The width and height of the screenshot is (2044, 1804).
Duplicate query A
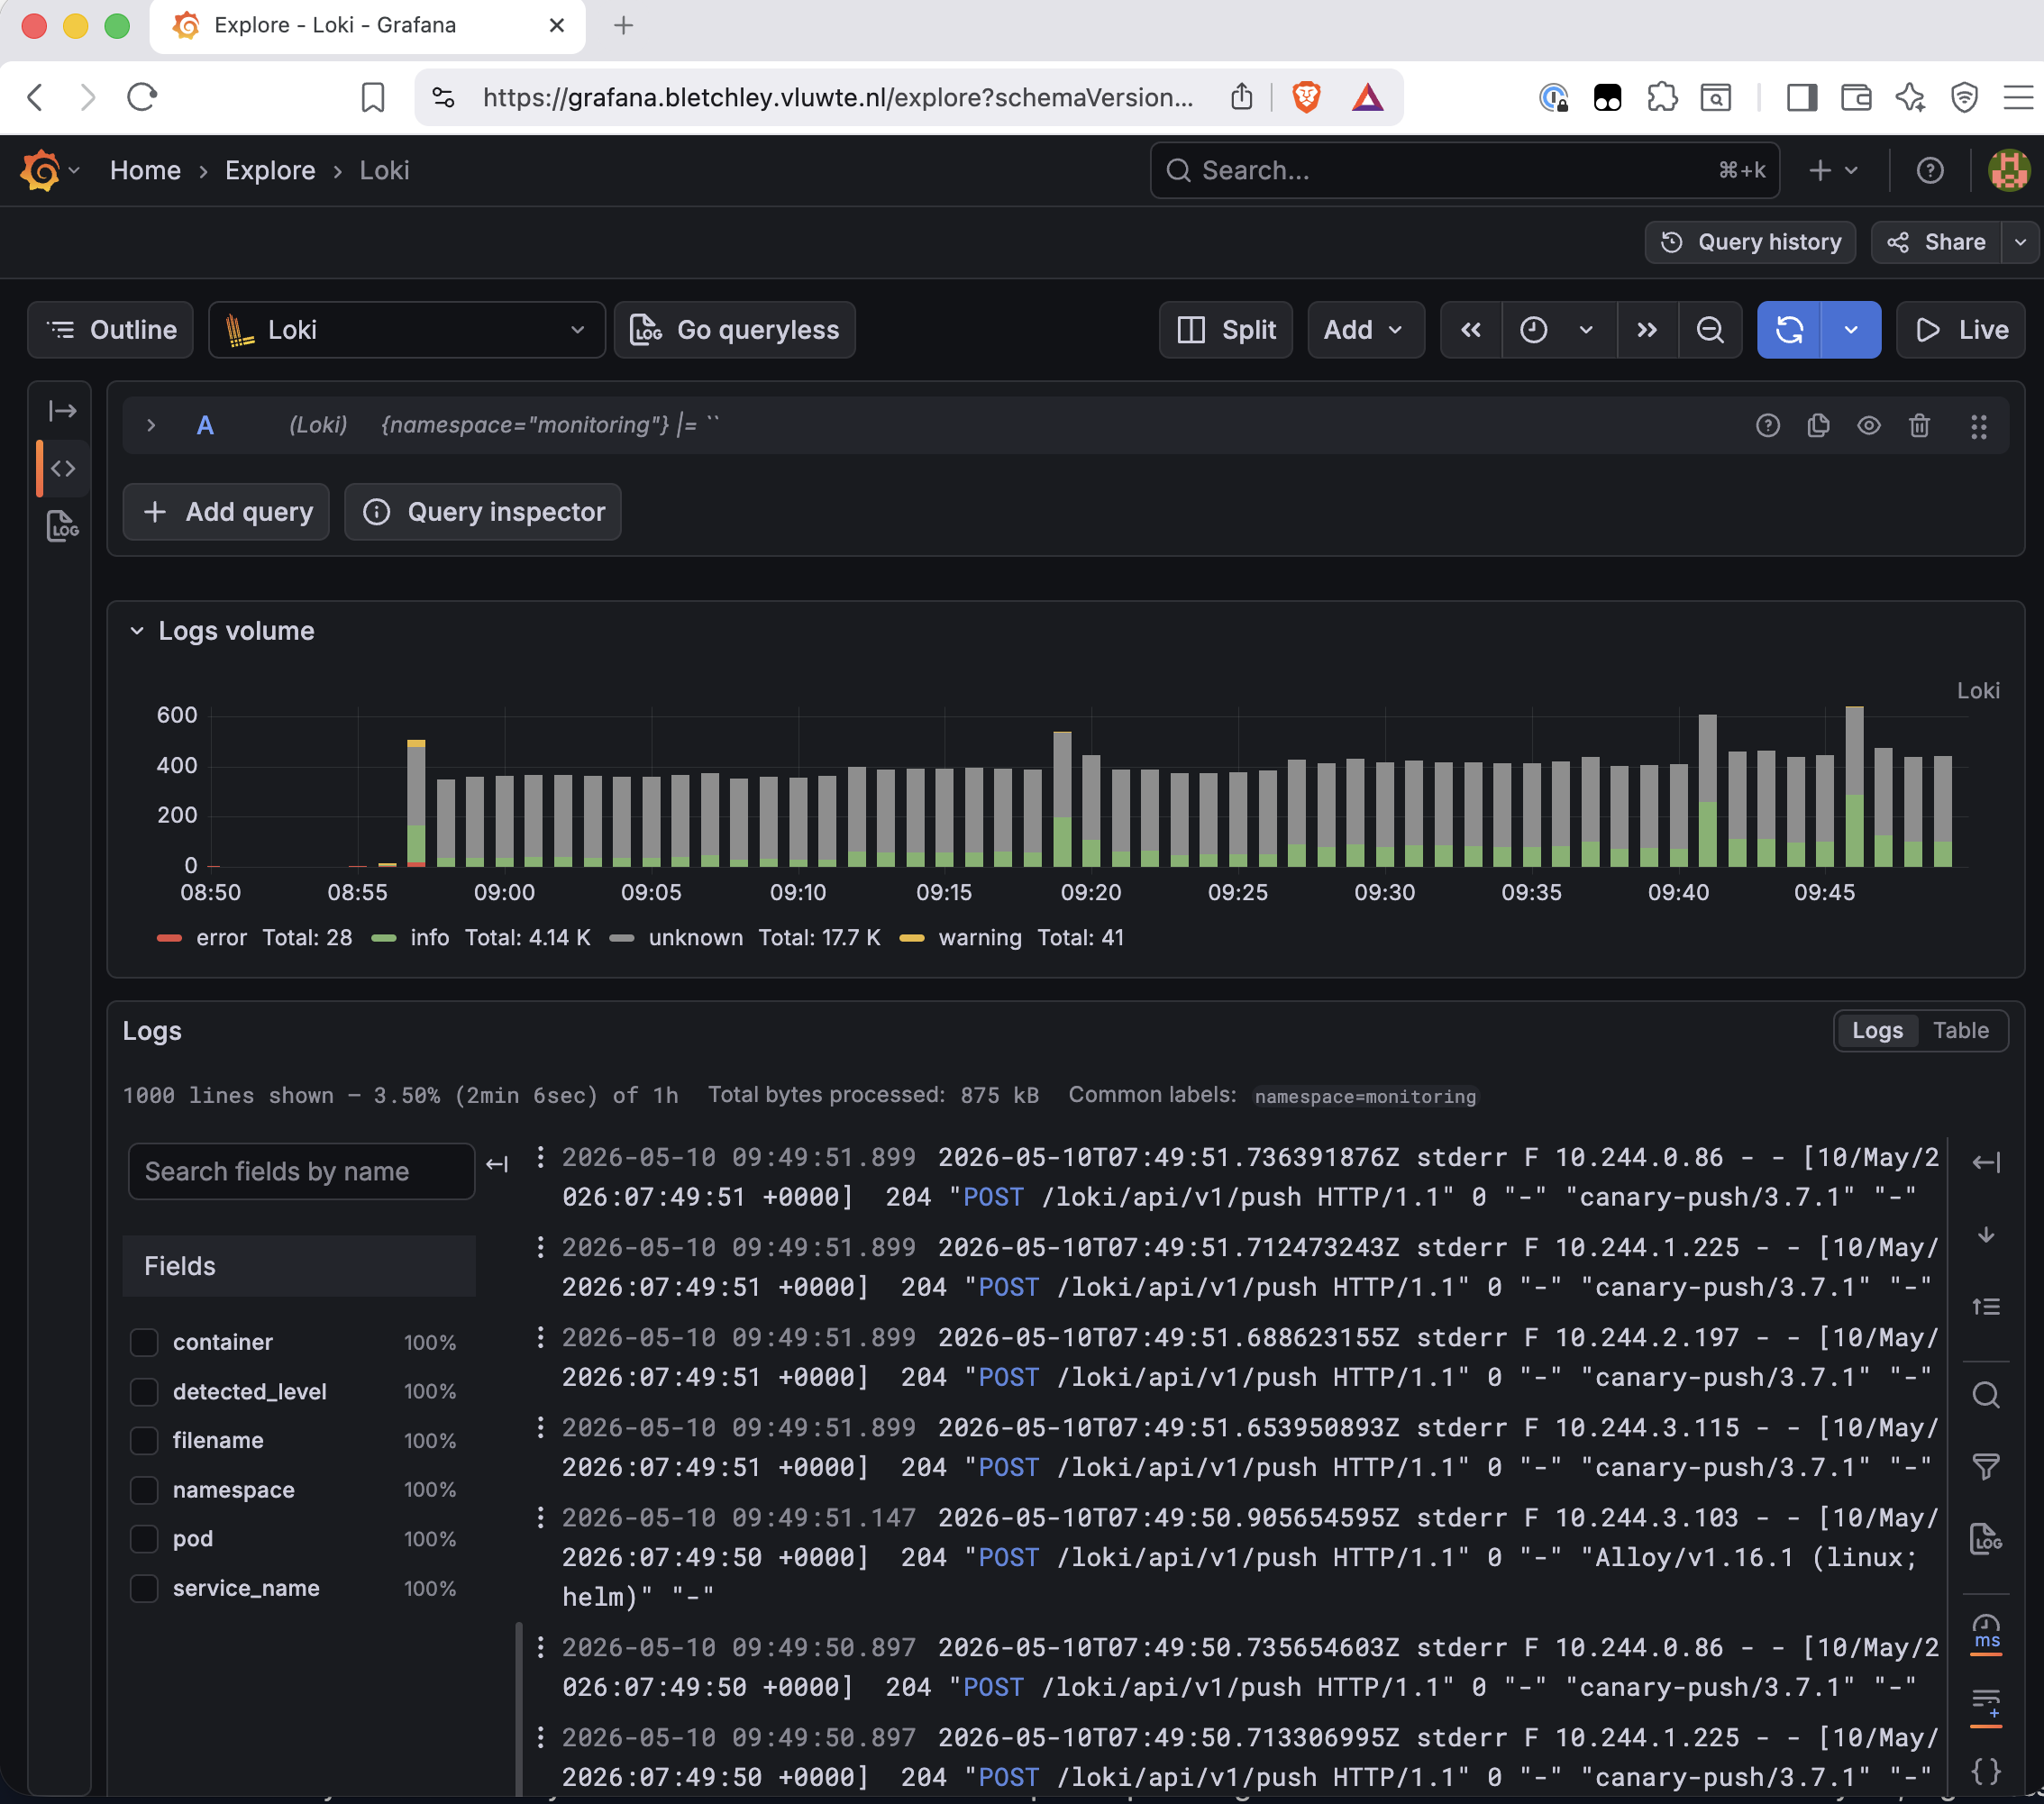tap(1818, 426)
